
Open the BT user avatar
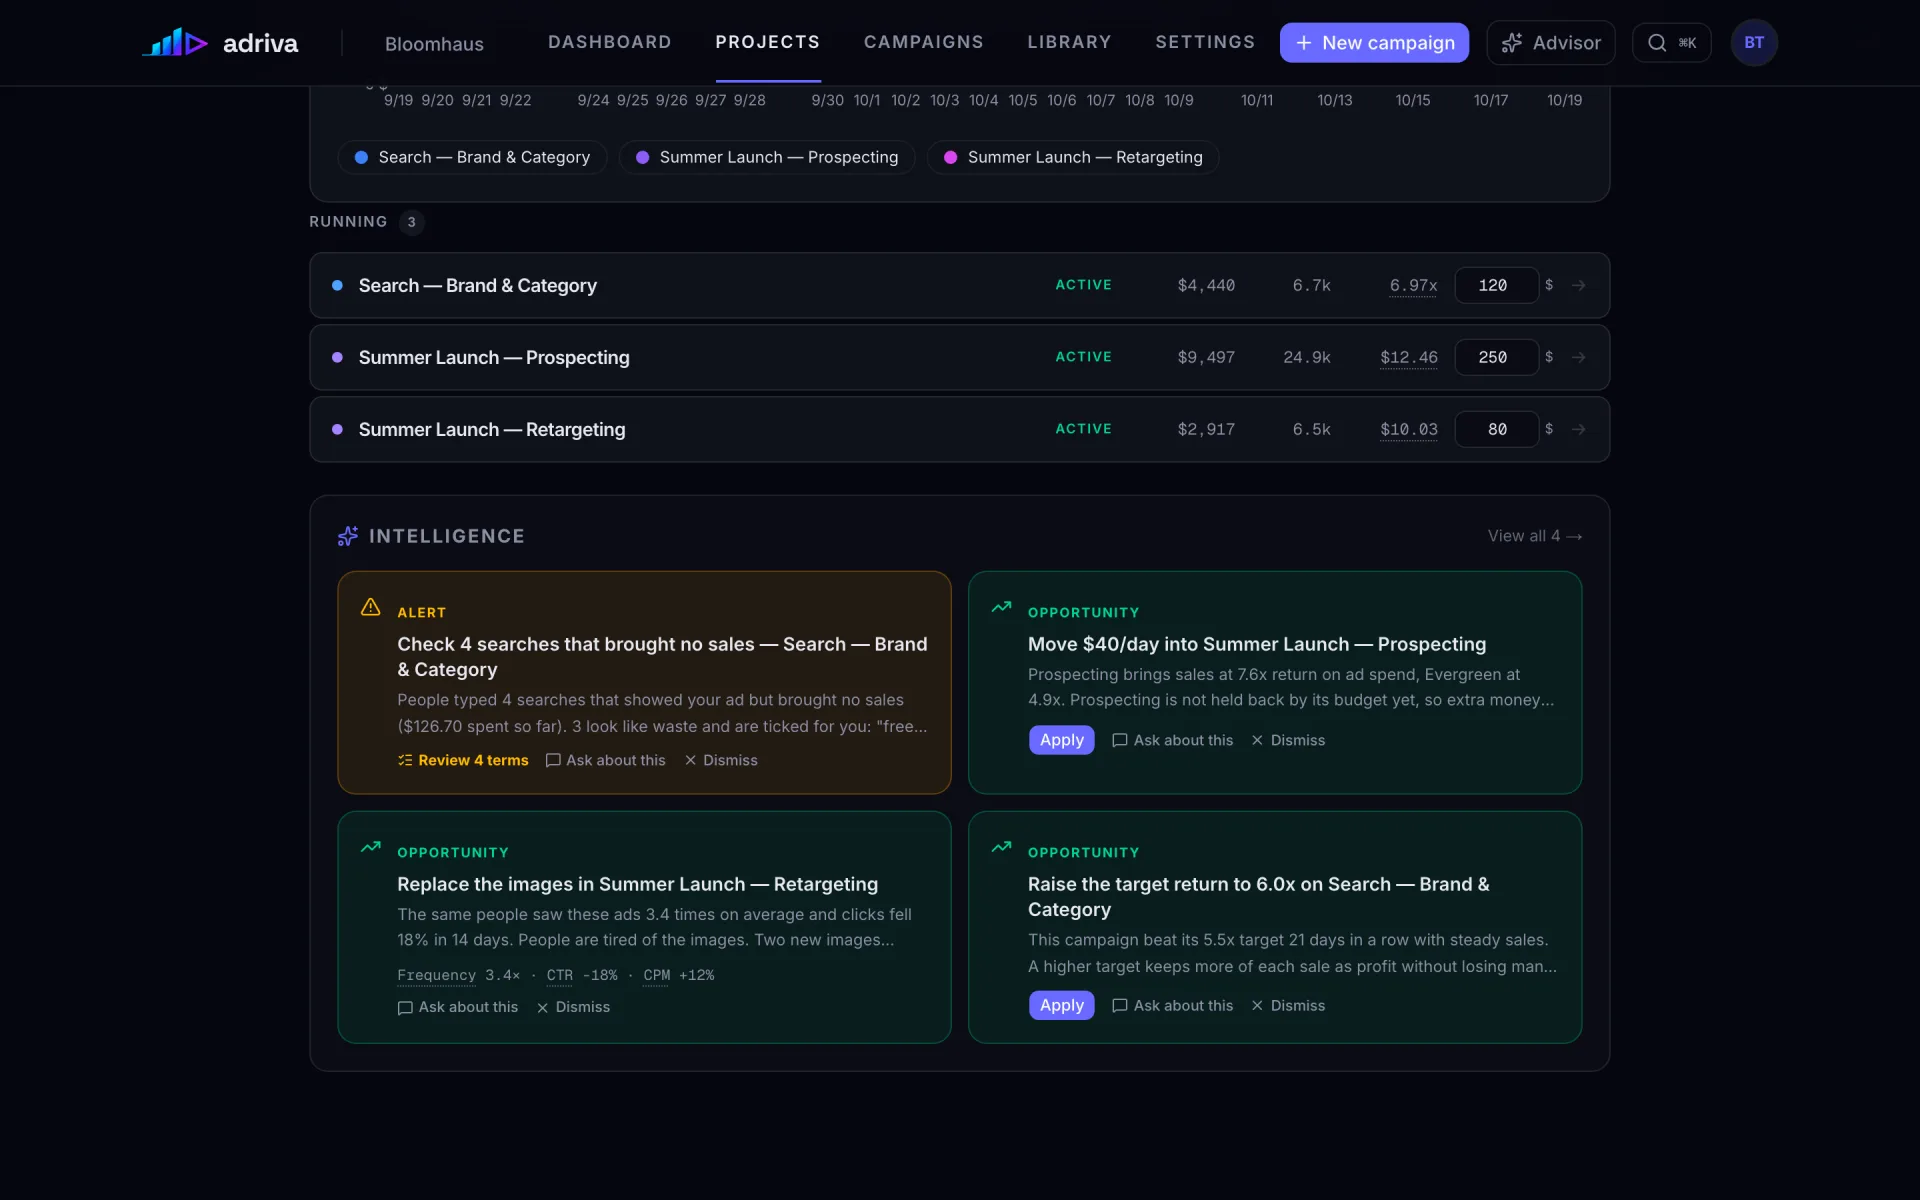click(x=1754, y=42)
